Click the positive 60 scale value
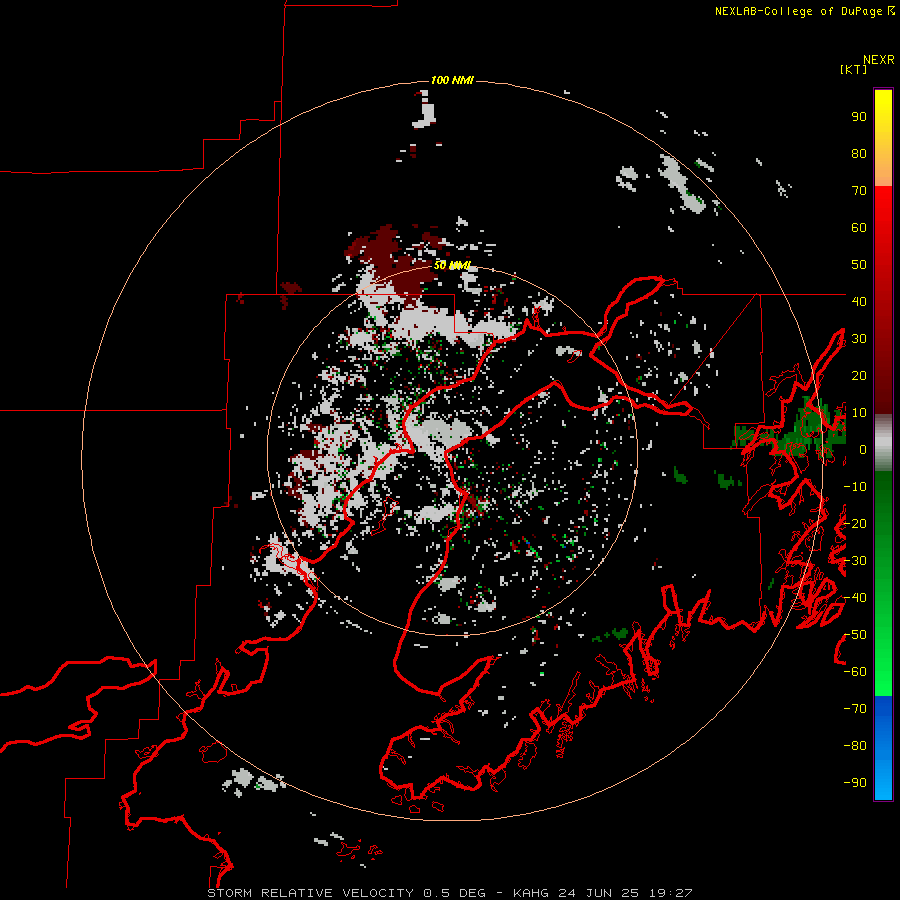The height and width of the screenshot is (900, 900). point(859,227)
